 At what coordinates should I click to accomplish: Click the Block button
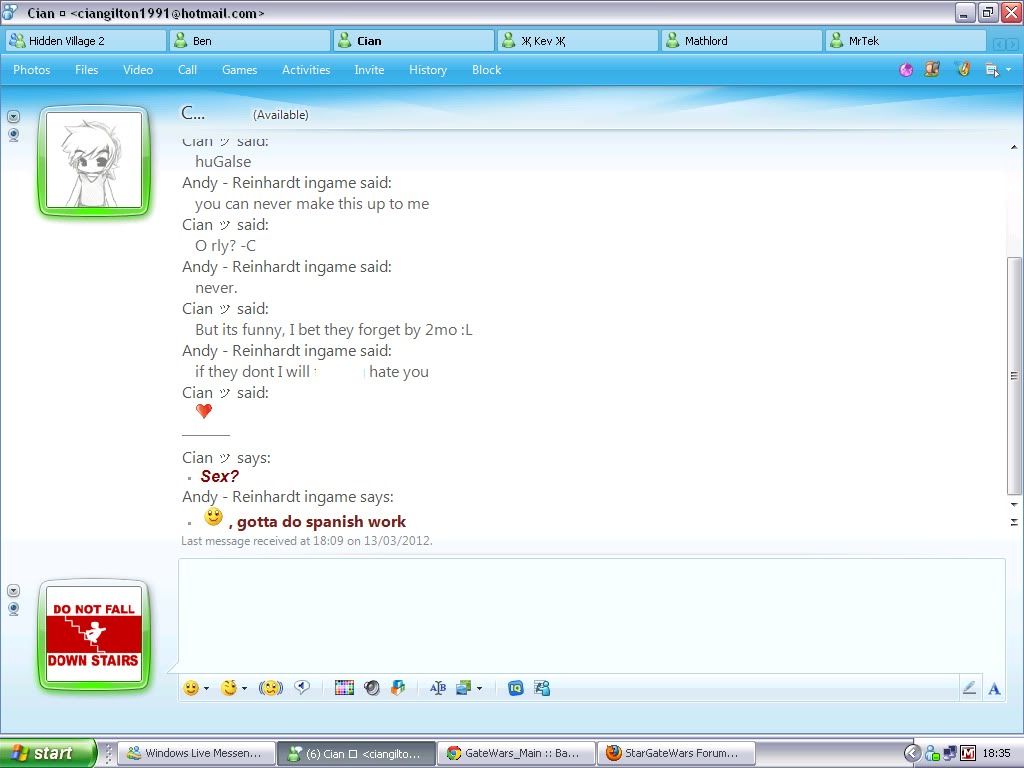486,70
